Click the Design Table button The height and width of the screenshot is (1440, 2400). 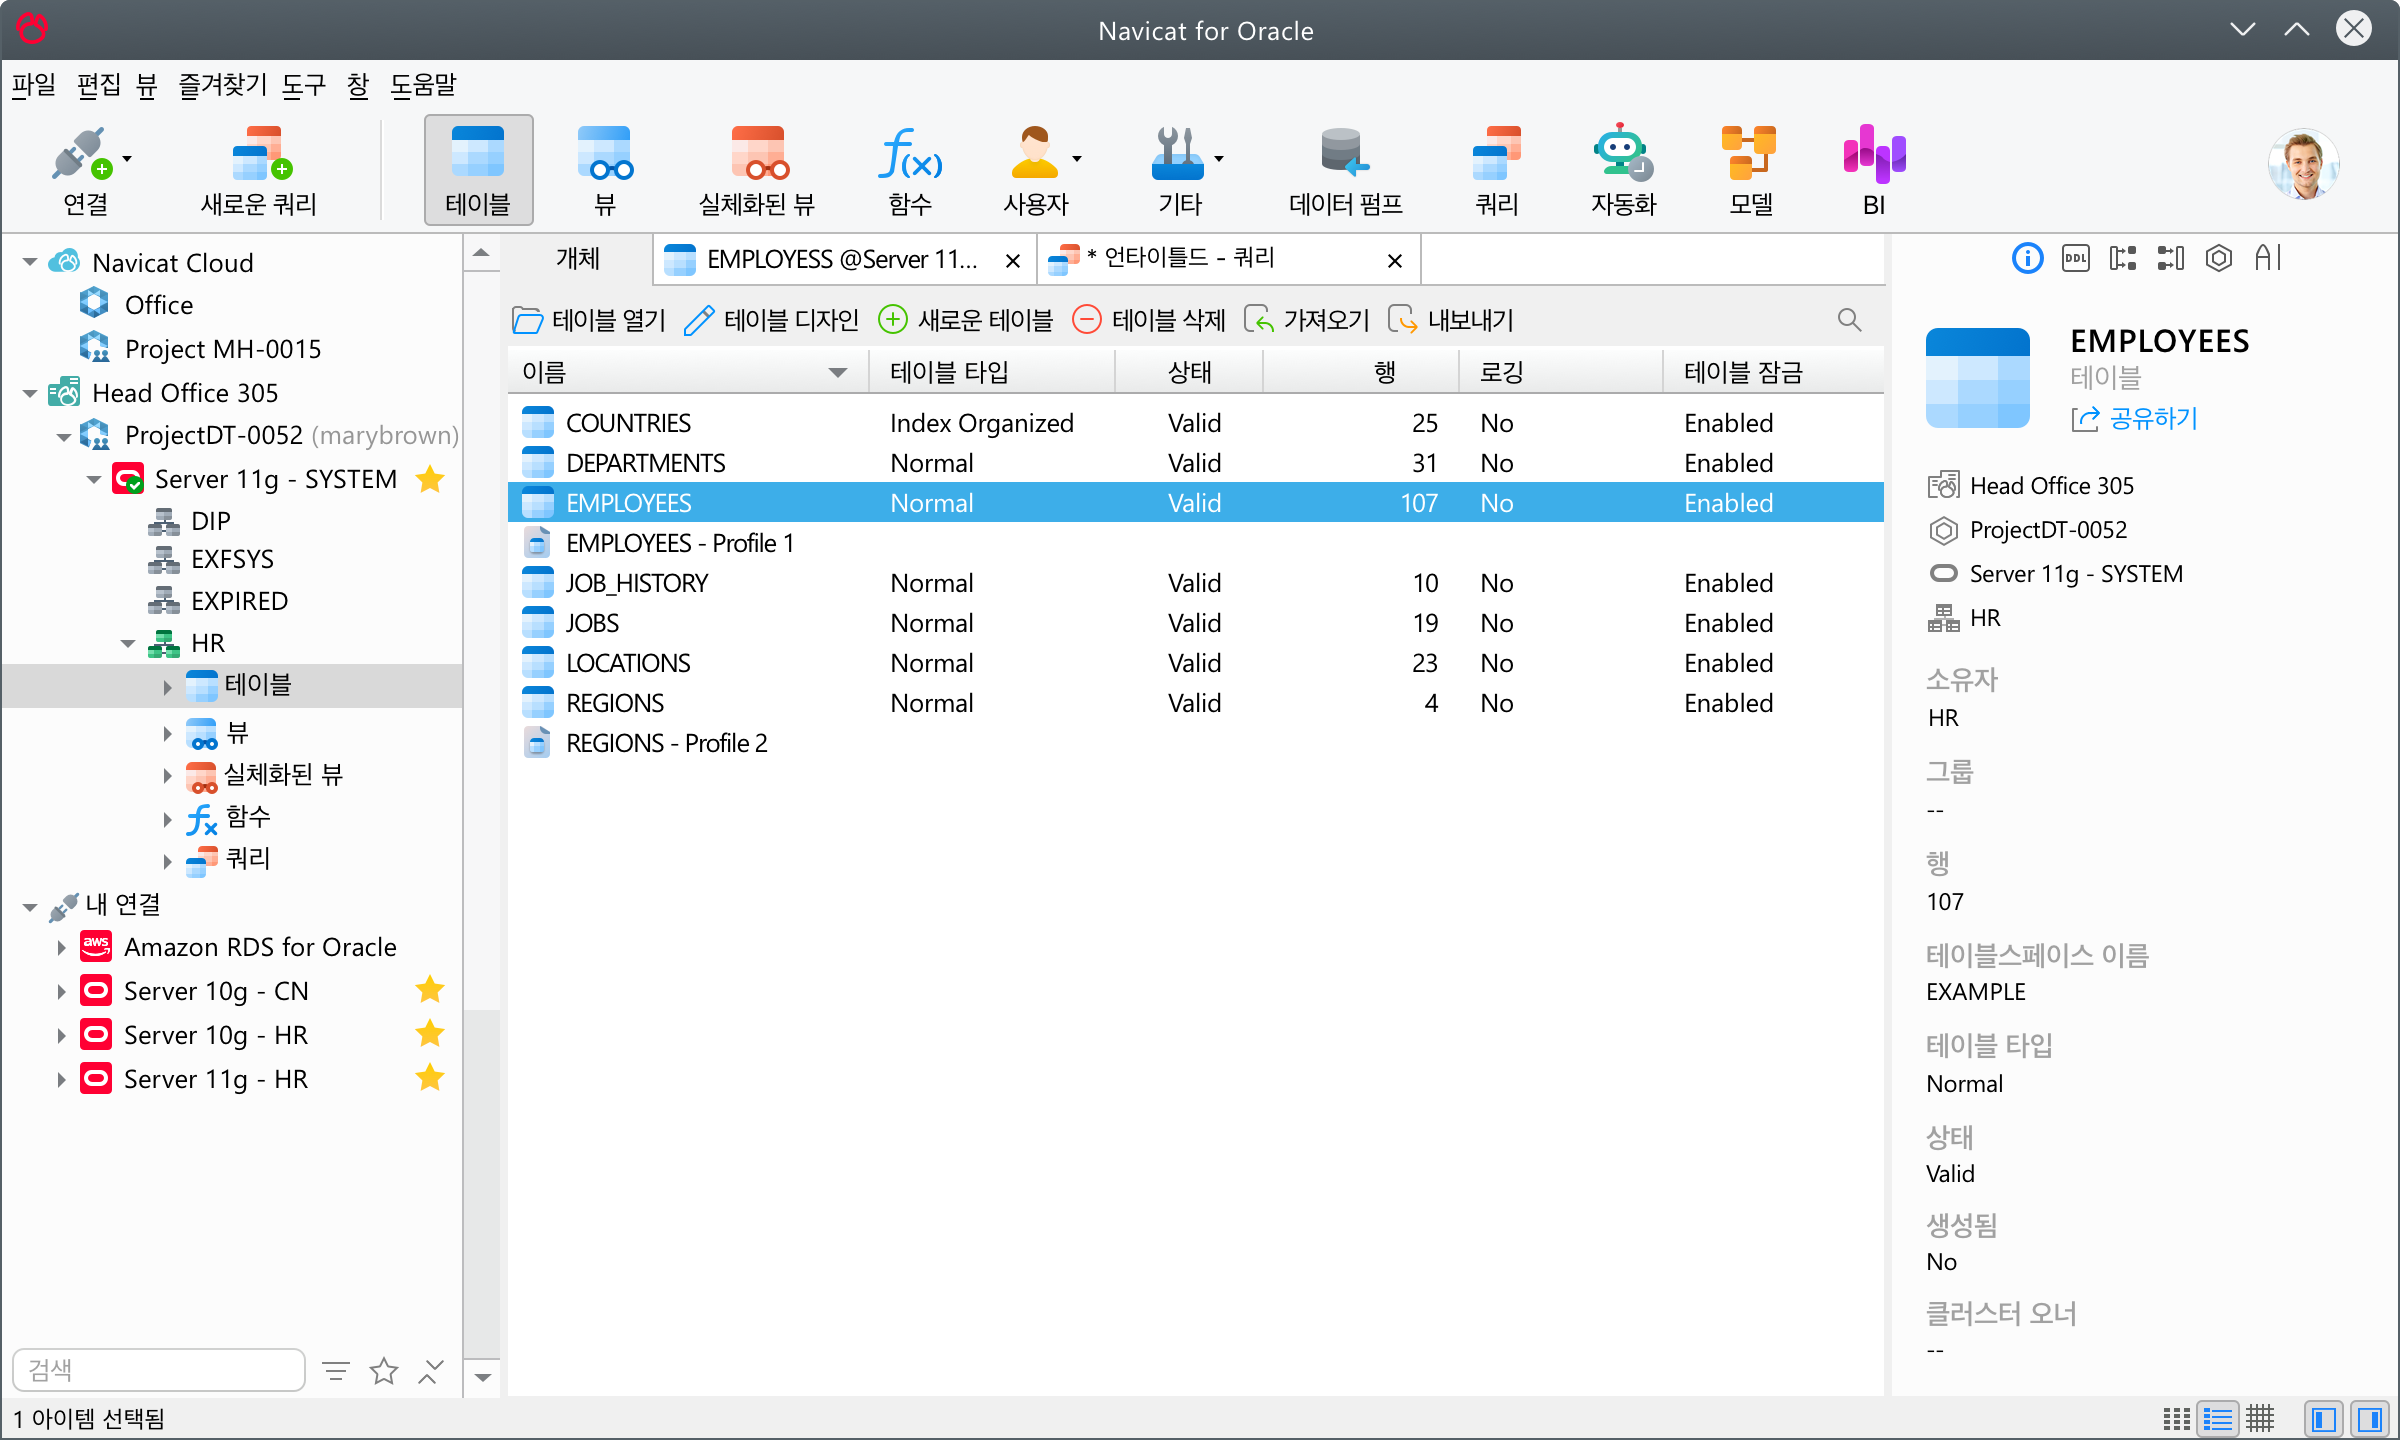771,320
